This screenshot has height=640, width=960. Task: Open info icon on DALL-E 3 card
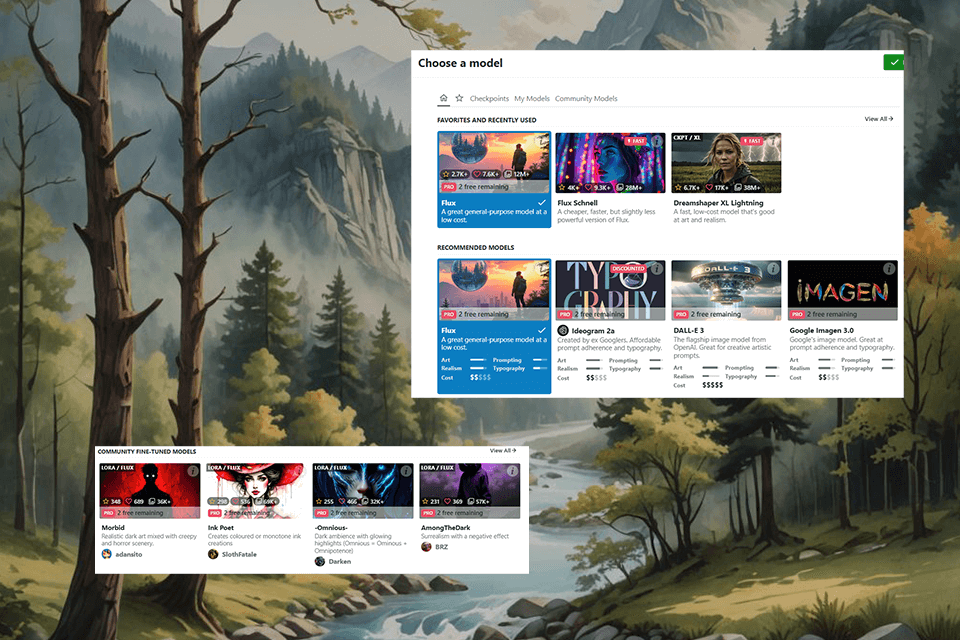pos(773,268)
